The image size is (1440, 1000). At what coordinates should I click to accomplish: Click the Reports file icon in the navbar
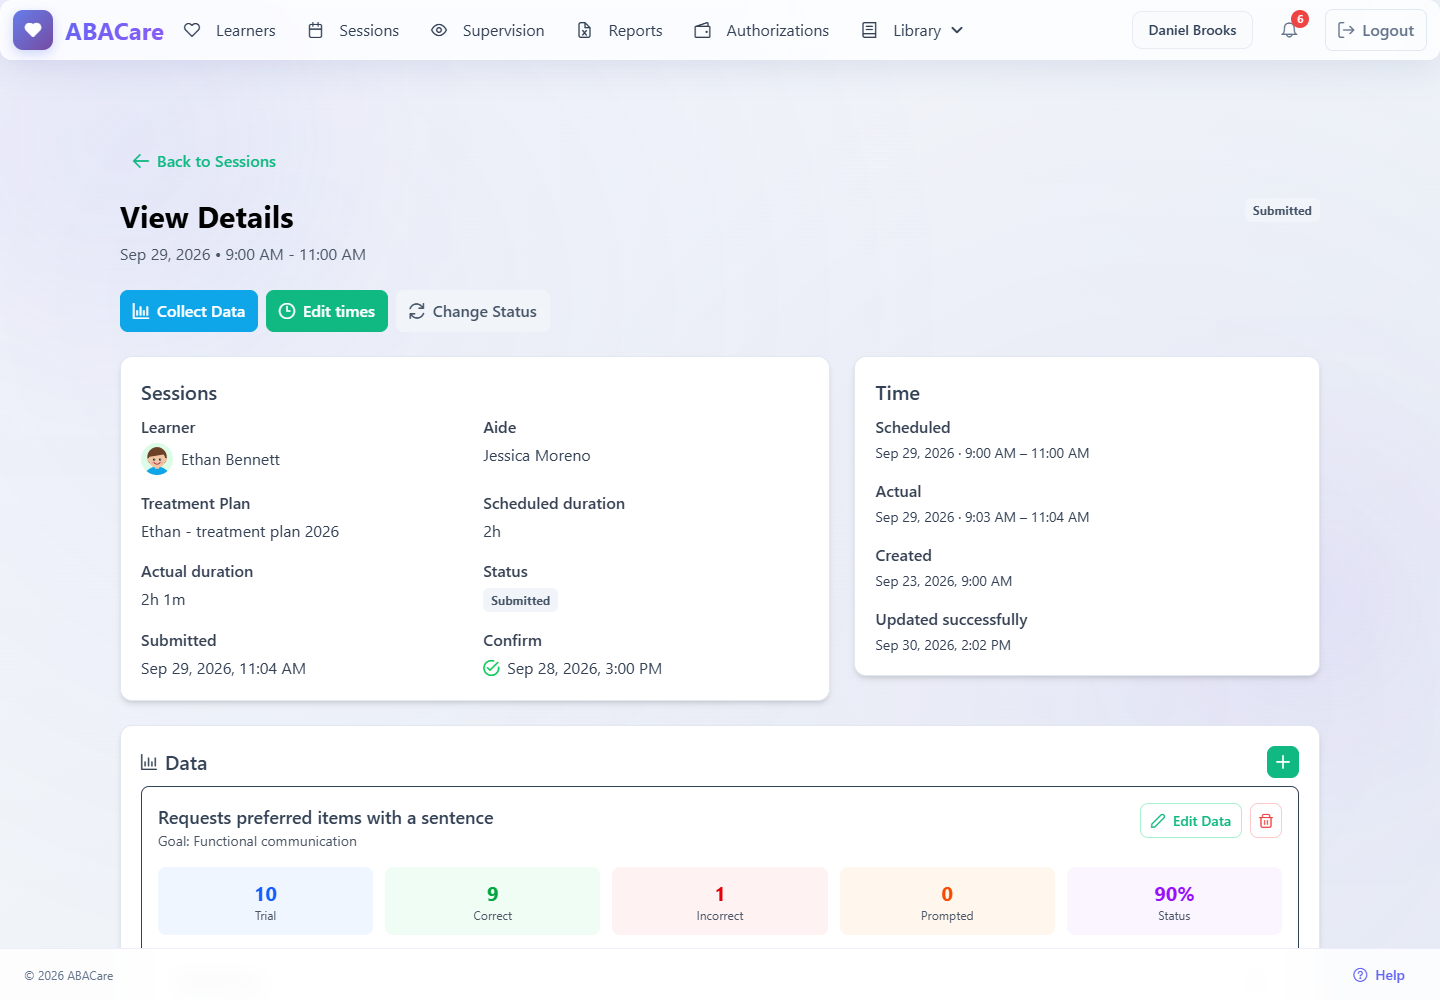[x=585, y=30]
